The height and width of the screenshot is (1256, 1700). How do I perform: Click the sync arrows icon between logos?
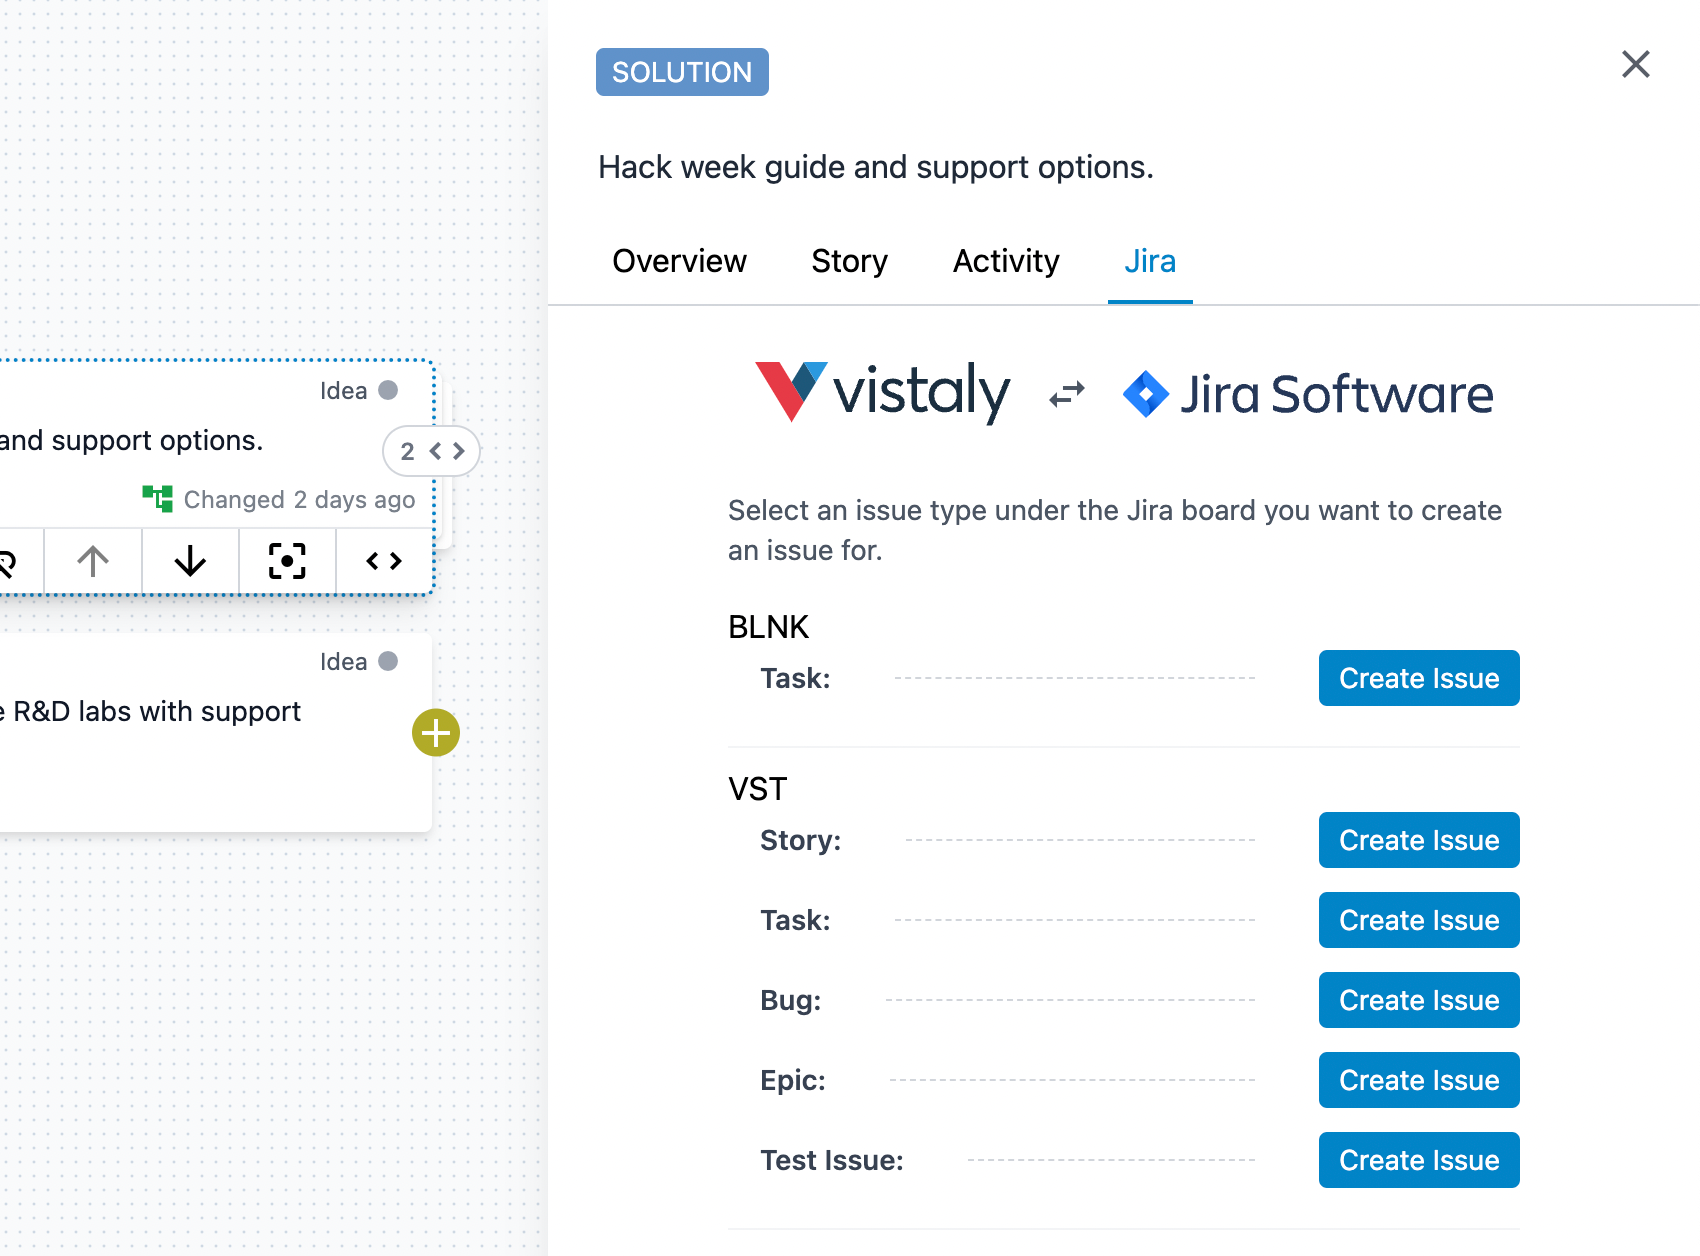click(x=1067, y=394)
